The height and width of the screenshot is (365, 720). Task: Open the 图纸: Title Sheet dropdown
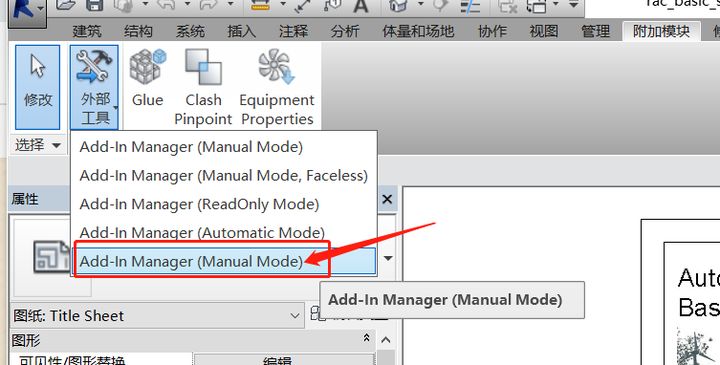pyautogui.click(x=157, y=315)
